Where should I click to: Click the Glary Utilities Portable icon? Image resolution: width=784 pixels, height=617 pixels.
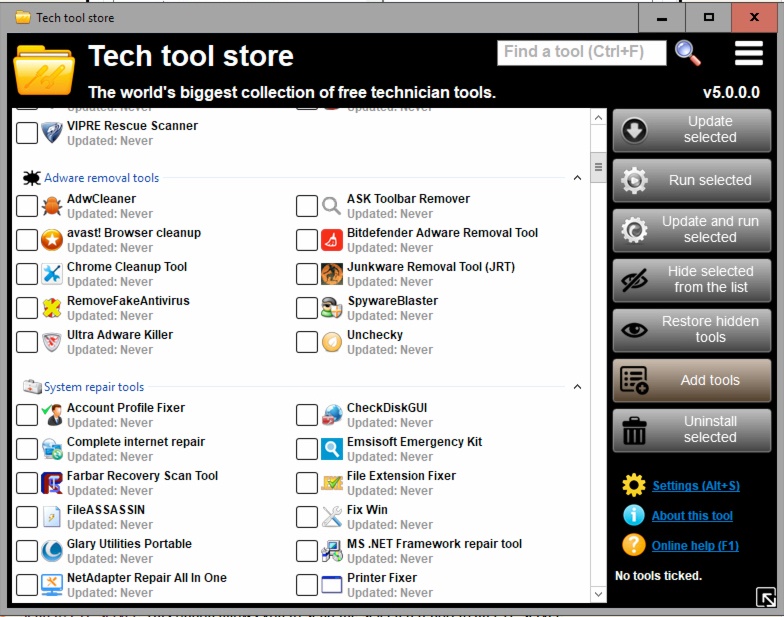(52, 551)
